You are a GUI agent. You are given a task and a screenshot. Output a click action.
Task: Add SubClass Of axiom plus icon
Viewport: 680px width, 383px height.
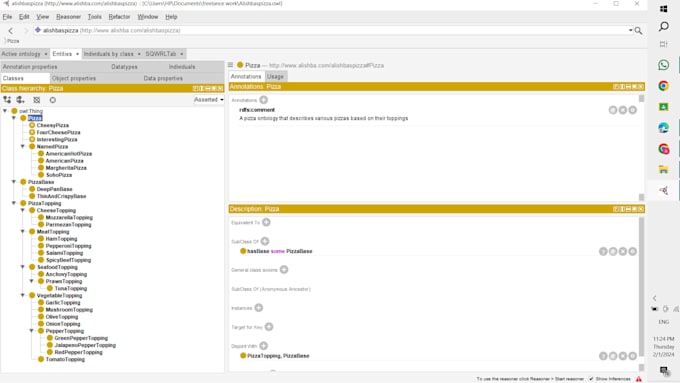click(x=265, y=241)
